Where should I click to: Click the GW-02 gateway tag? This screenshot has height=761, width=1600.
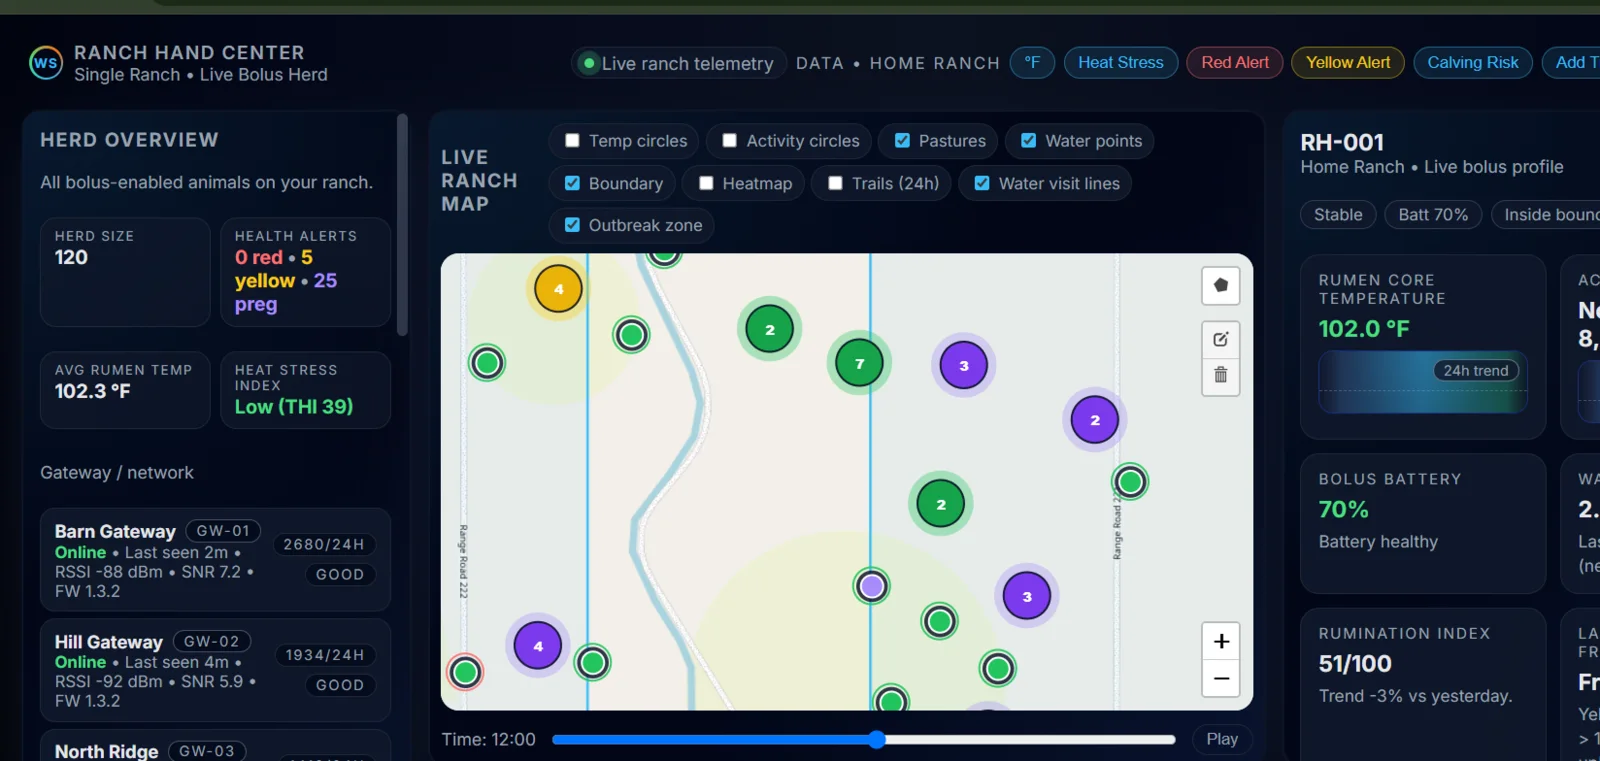(x=212, y=641)
